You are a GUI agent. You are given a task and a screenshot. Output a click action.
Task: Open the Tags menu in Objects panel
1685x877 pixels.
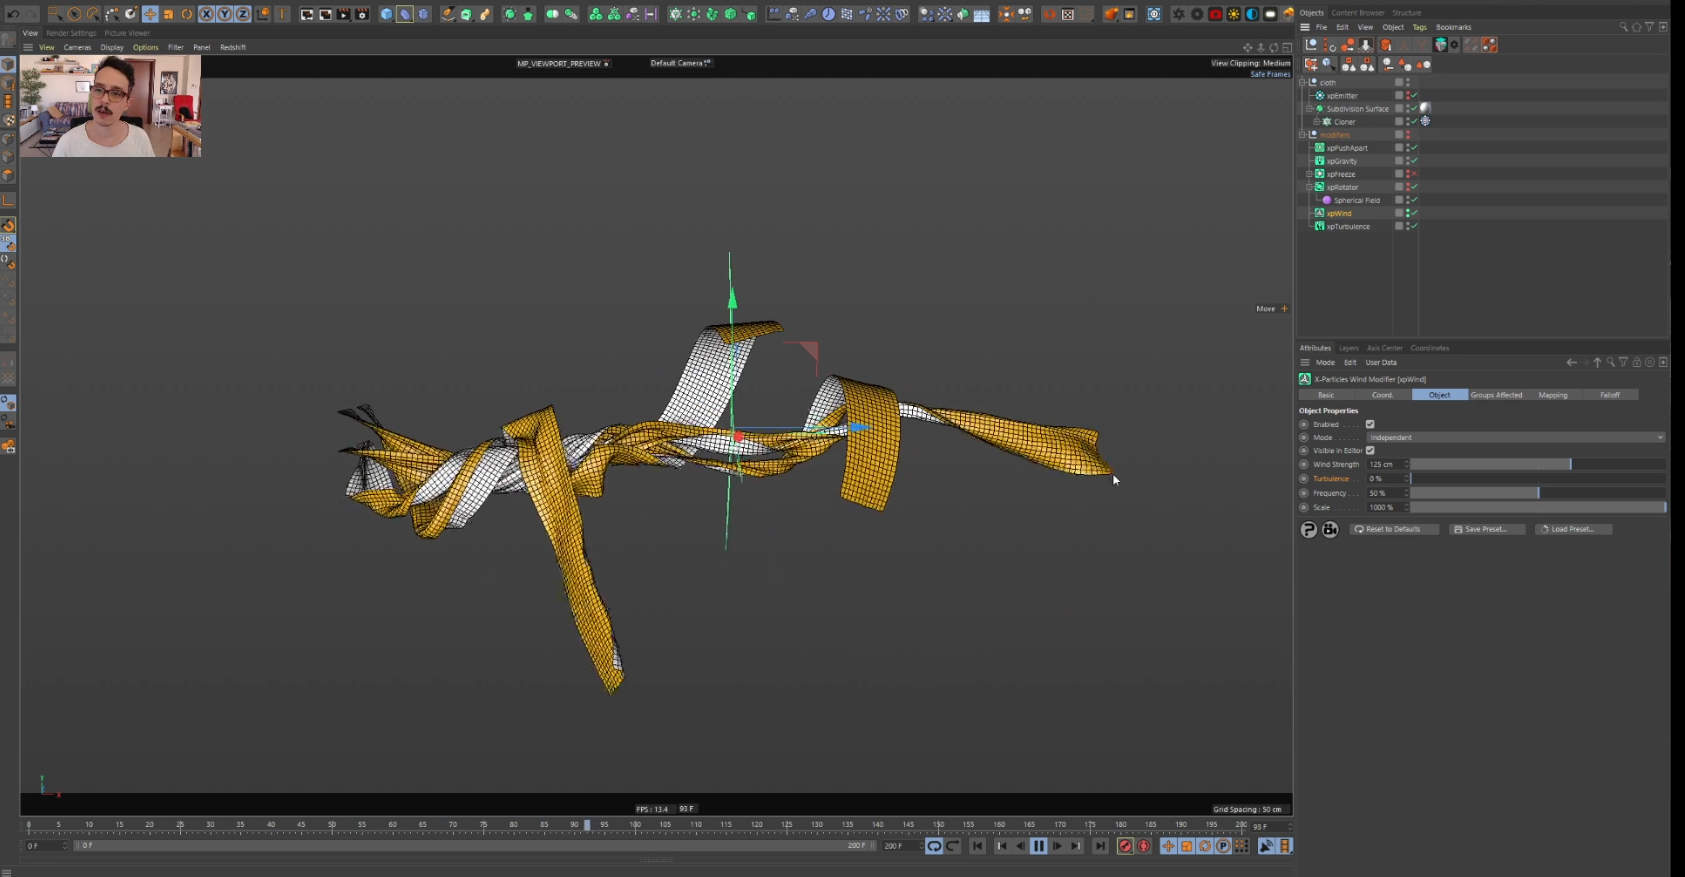click(x=1419, y=27)
